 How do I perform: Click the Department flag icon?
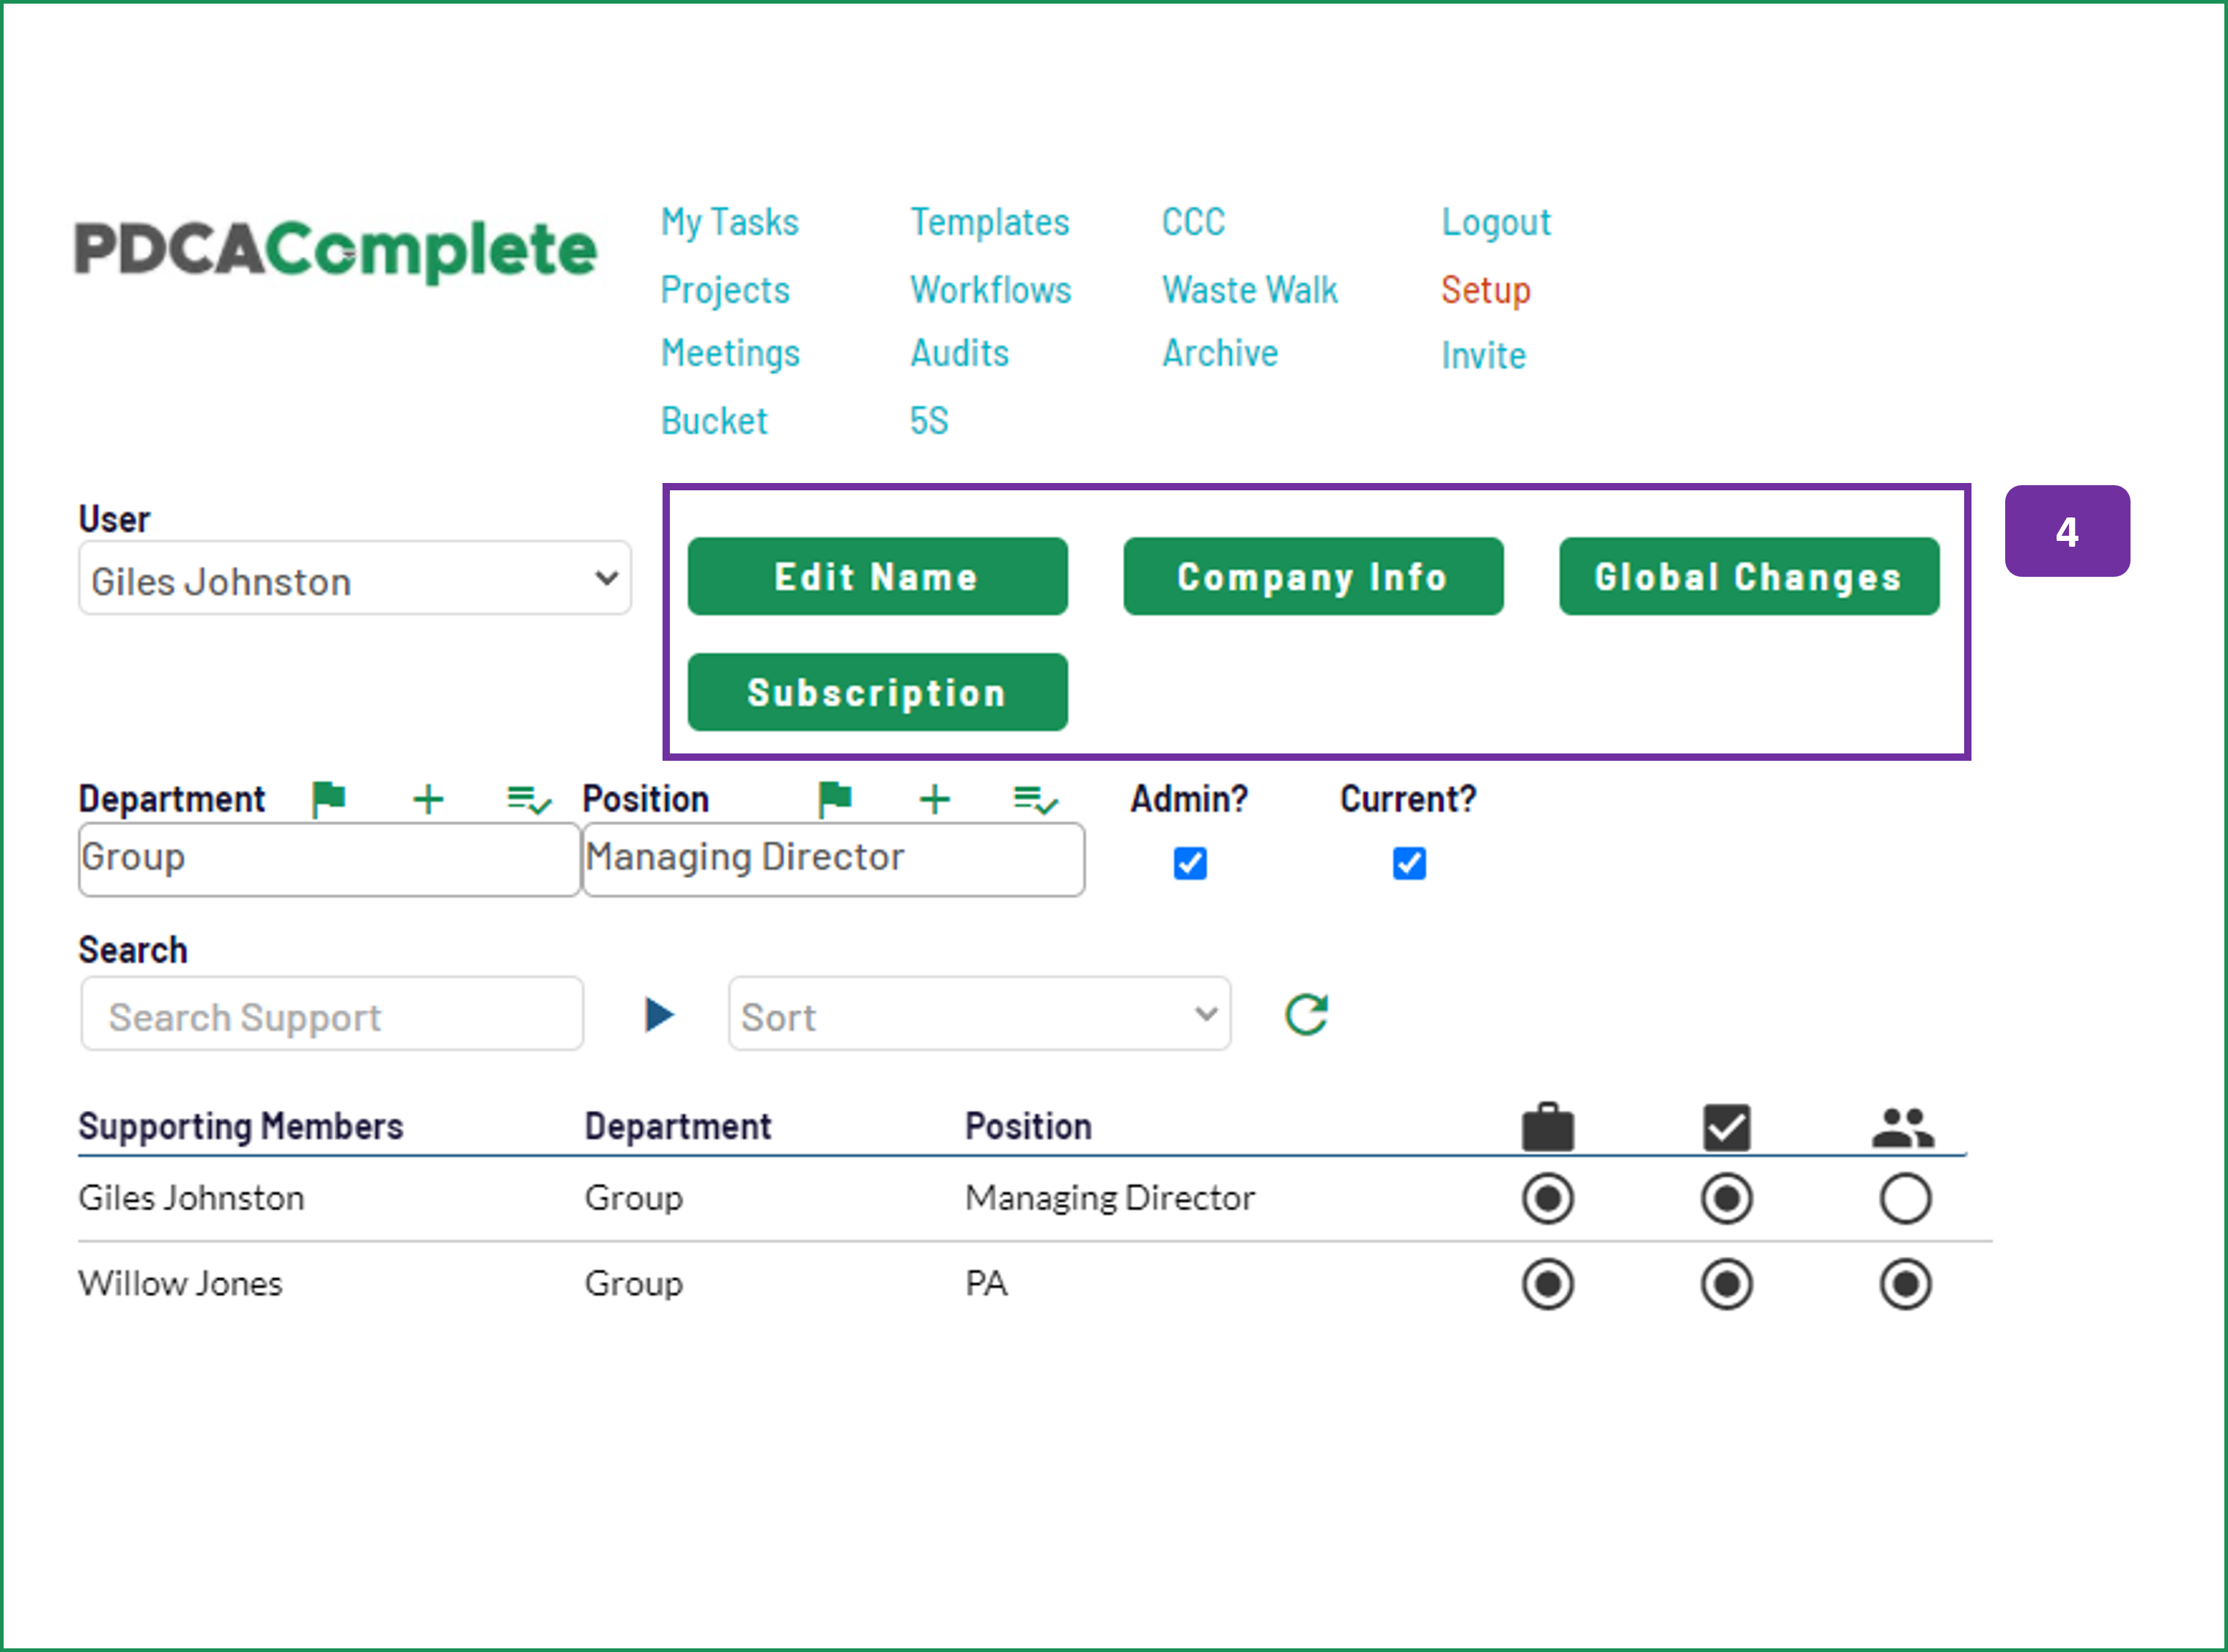point(328,799)
